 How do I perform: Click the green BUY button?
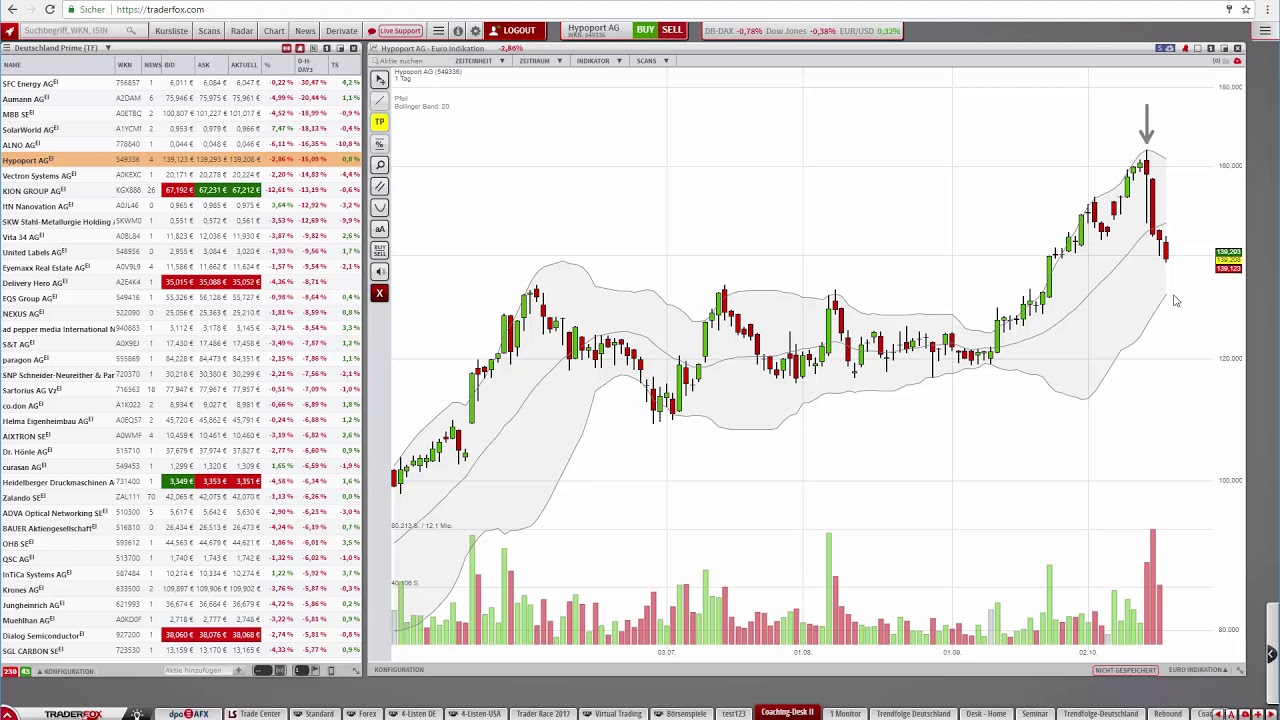[x=645, y=30]
